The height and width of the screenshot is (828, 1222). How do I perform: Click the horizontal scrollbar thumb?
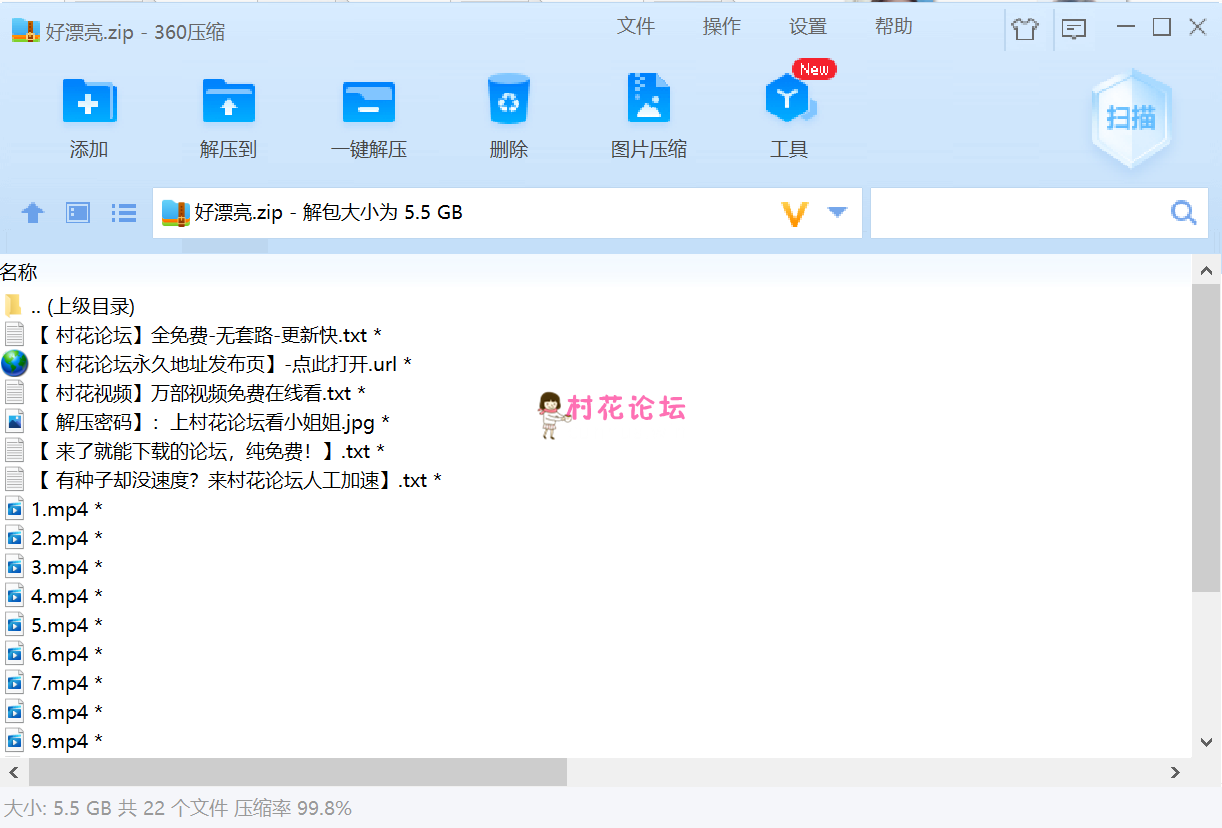[x=298, y=772]
